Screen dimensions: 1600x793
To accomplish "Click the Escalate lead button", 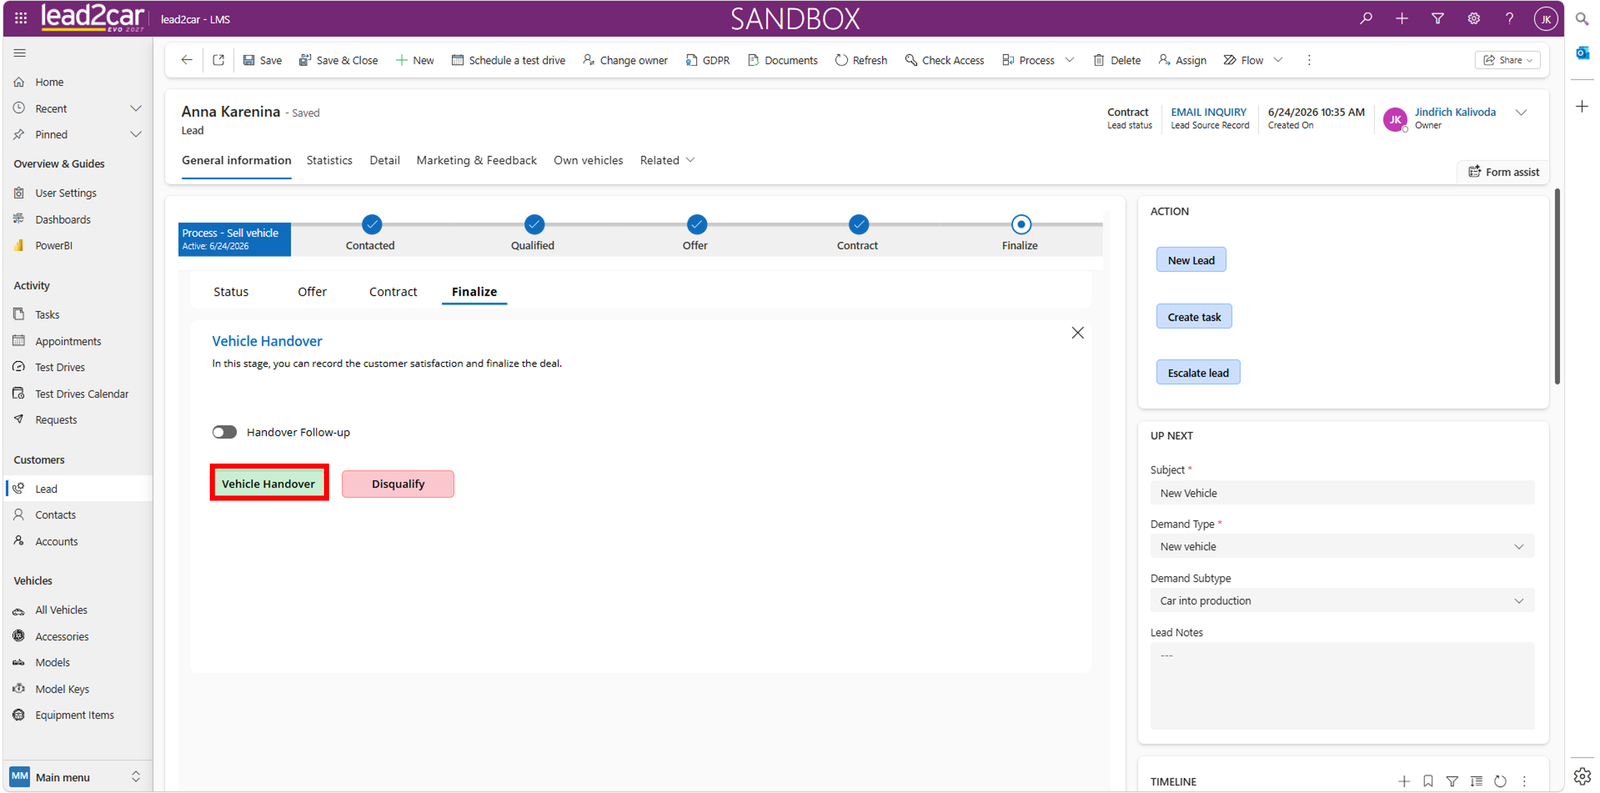I will point(1198,373).
